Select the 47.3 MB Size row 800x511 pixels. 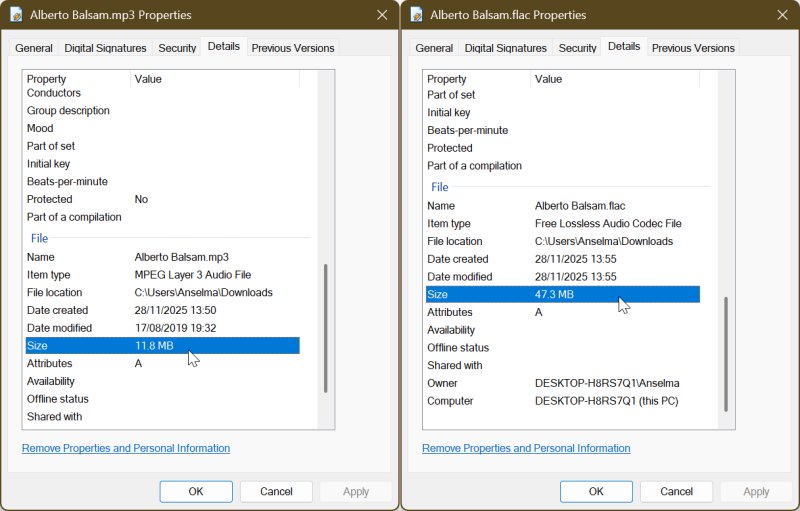point(560,294)
